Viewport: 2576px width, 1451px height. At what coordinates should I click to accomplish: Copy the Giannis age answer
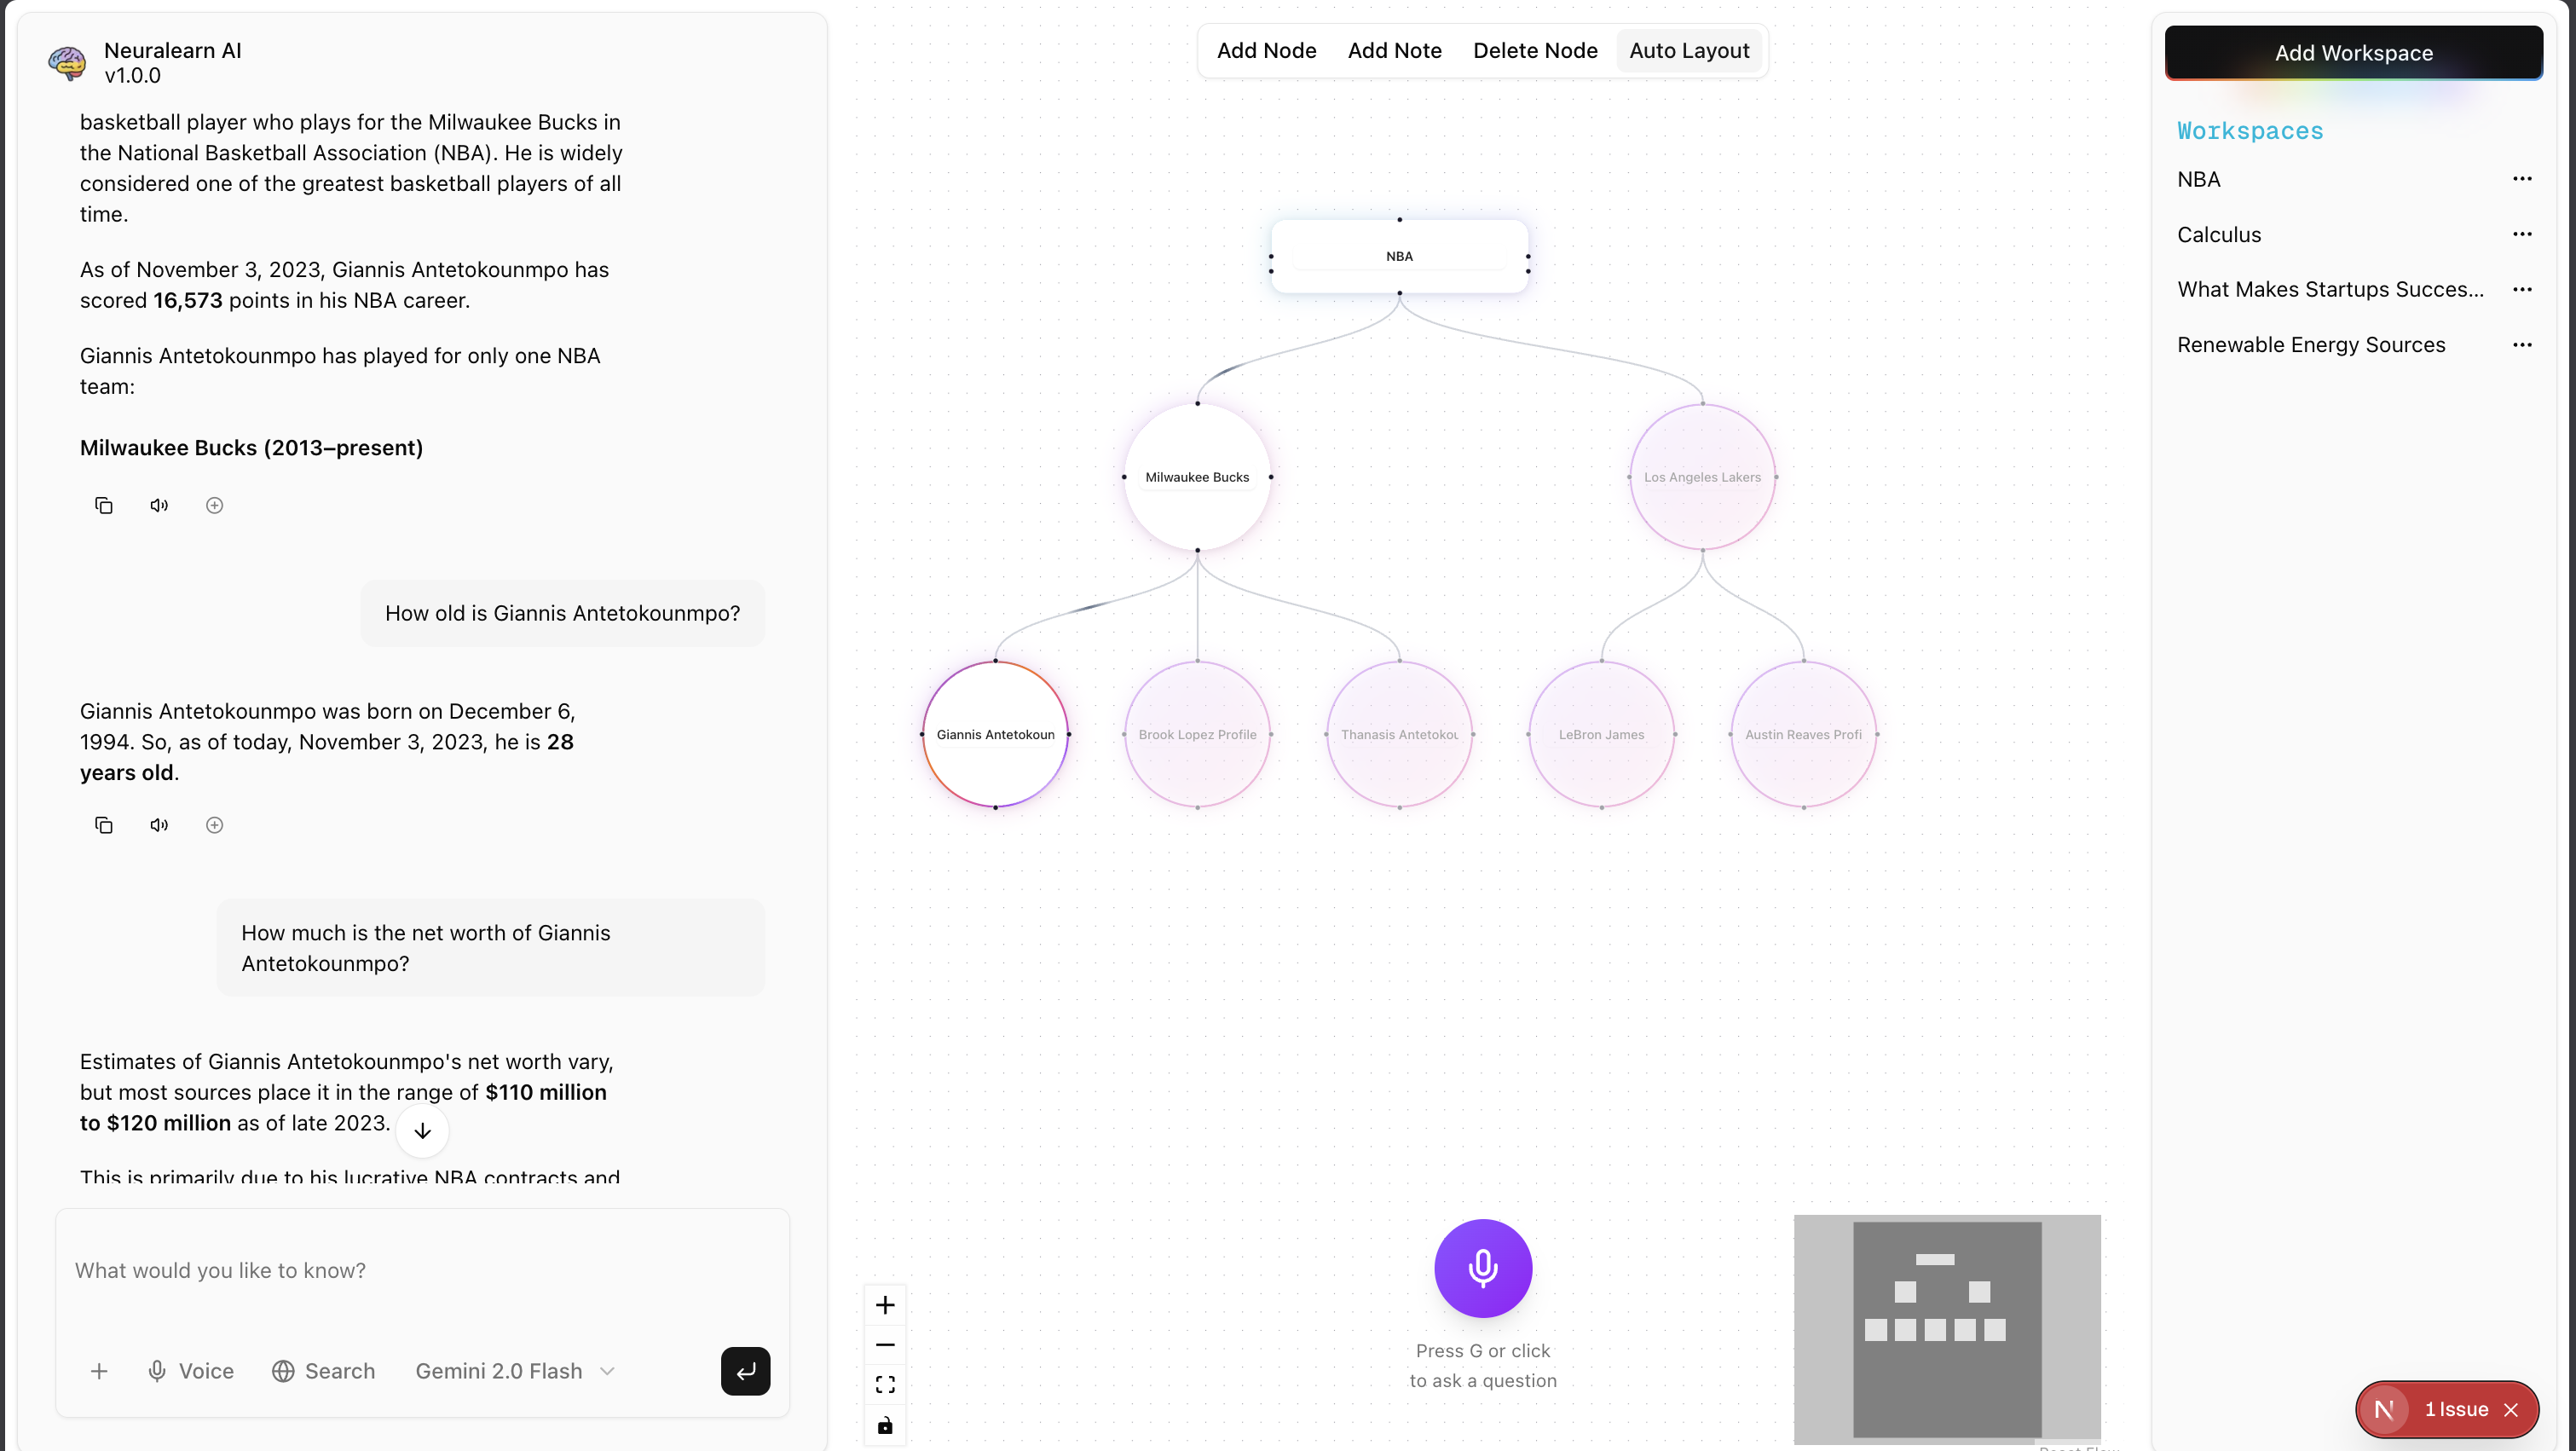103,825
